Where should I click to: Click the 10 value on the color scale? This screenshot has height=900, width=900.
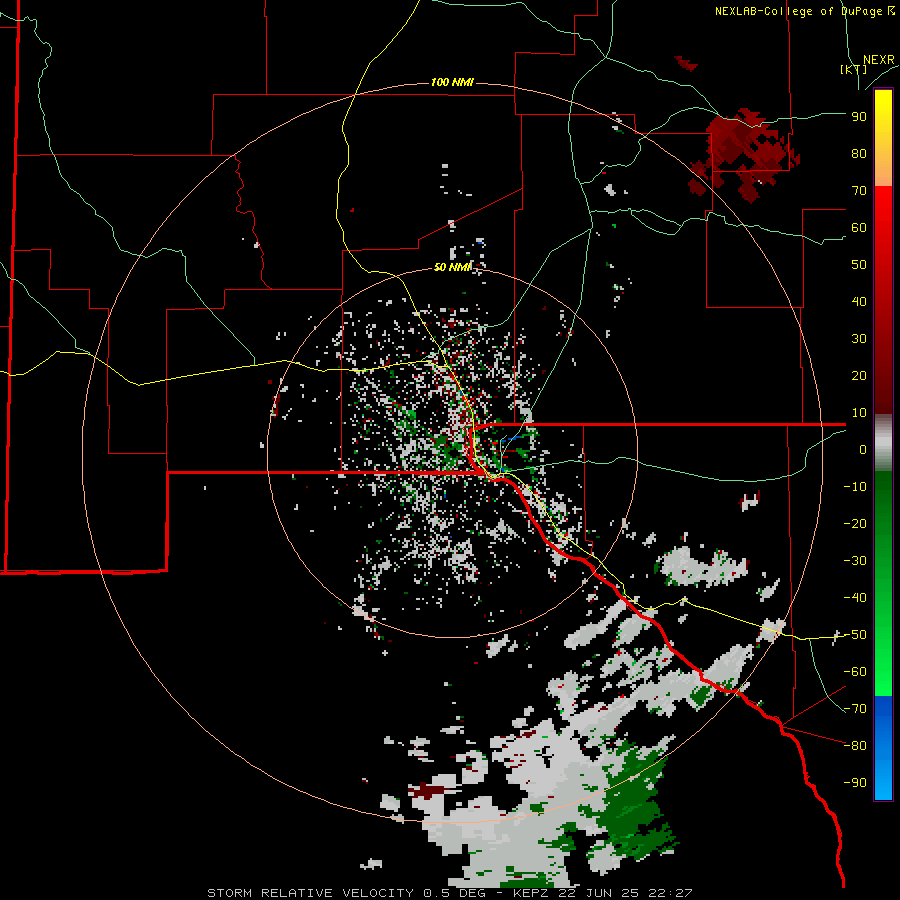click(859, 413)
